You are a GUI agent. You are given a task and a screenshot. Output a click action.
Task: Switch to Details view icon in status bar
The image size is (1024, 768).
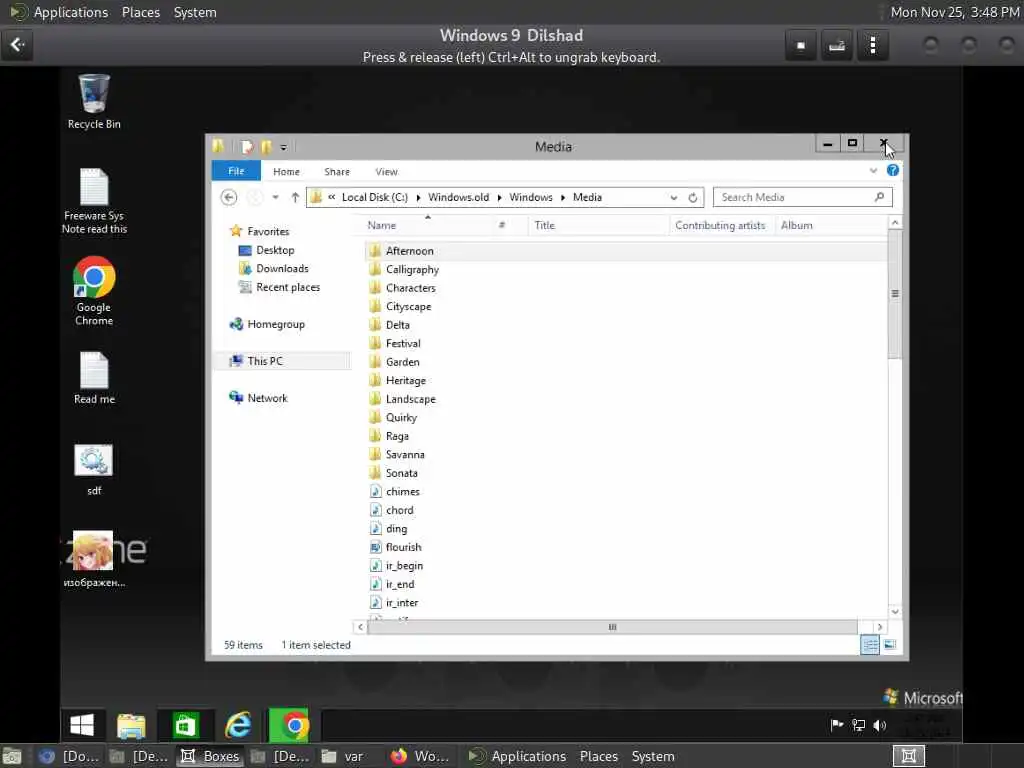870,645
